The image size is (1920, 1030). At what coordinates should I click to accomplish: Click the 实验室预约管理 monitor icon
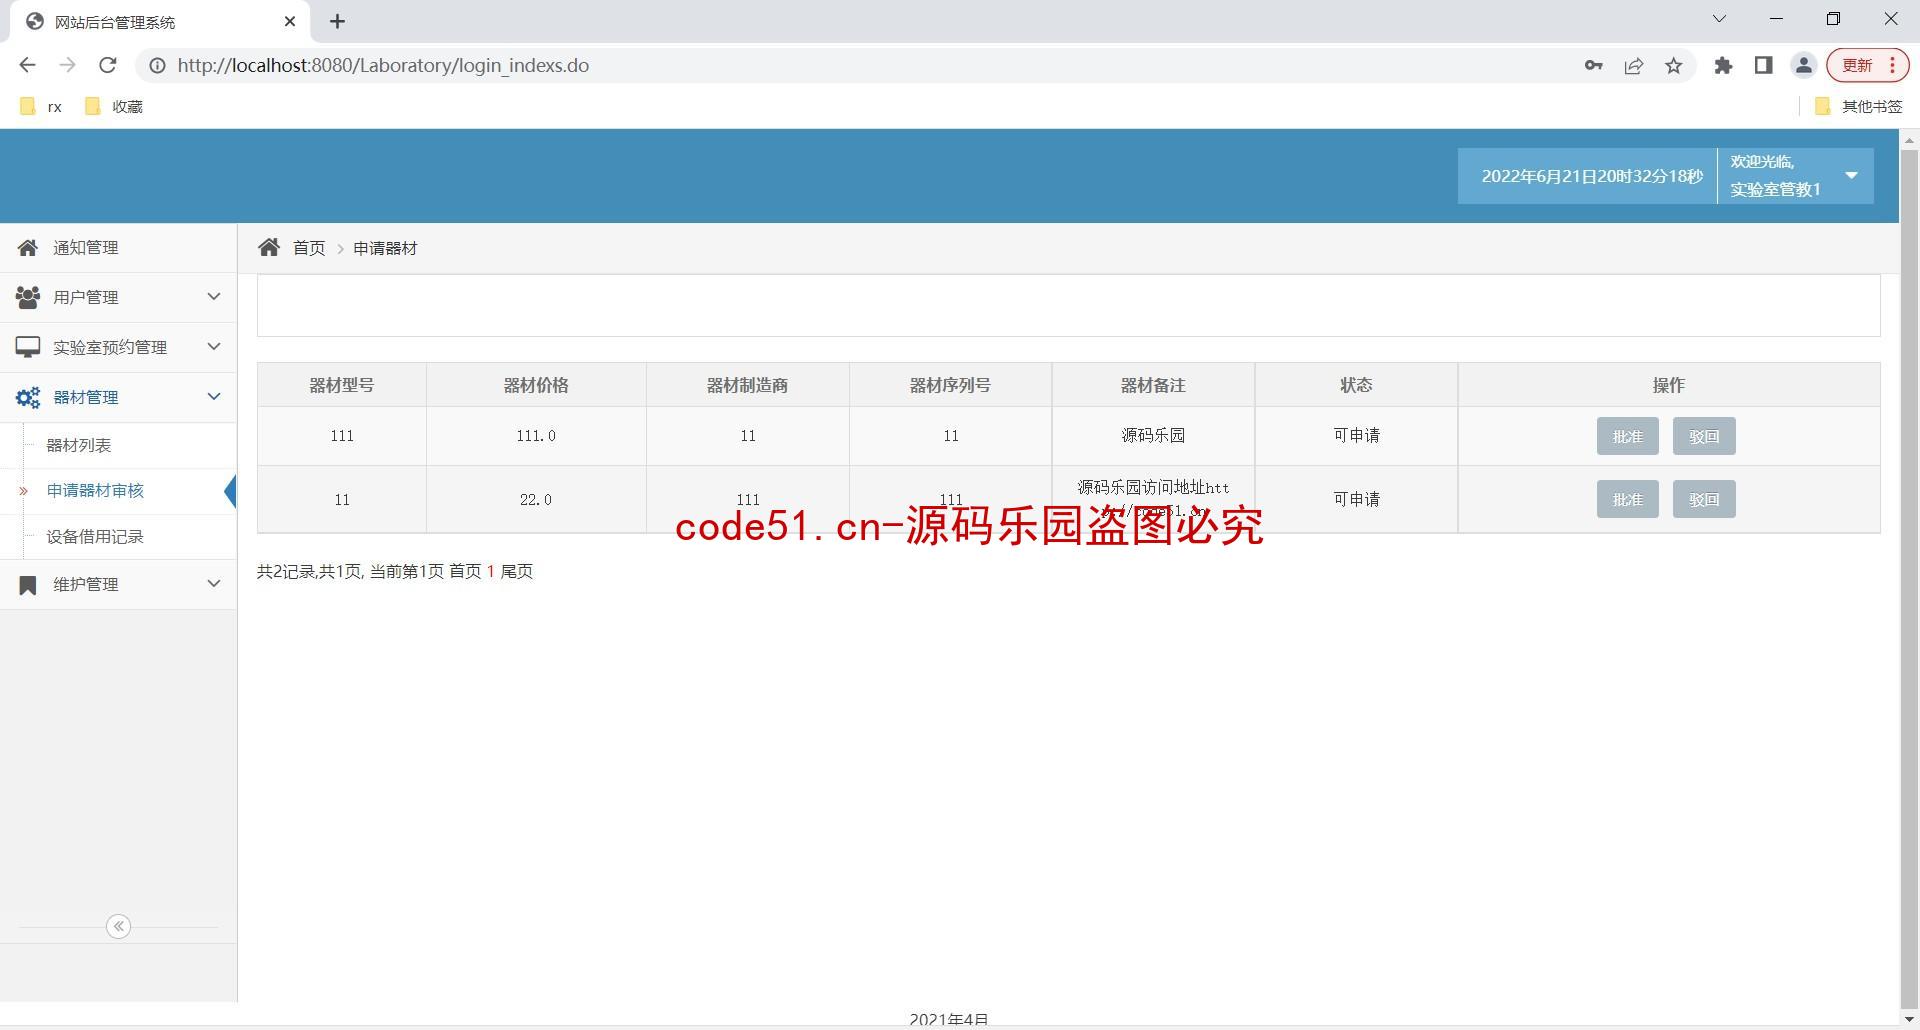(x=28, y=347)
